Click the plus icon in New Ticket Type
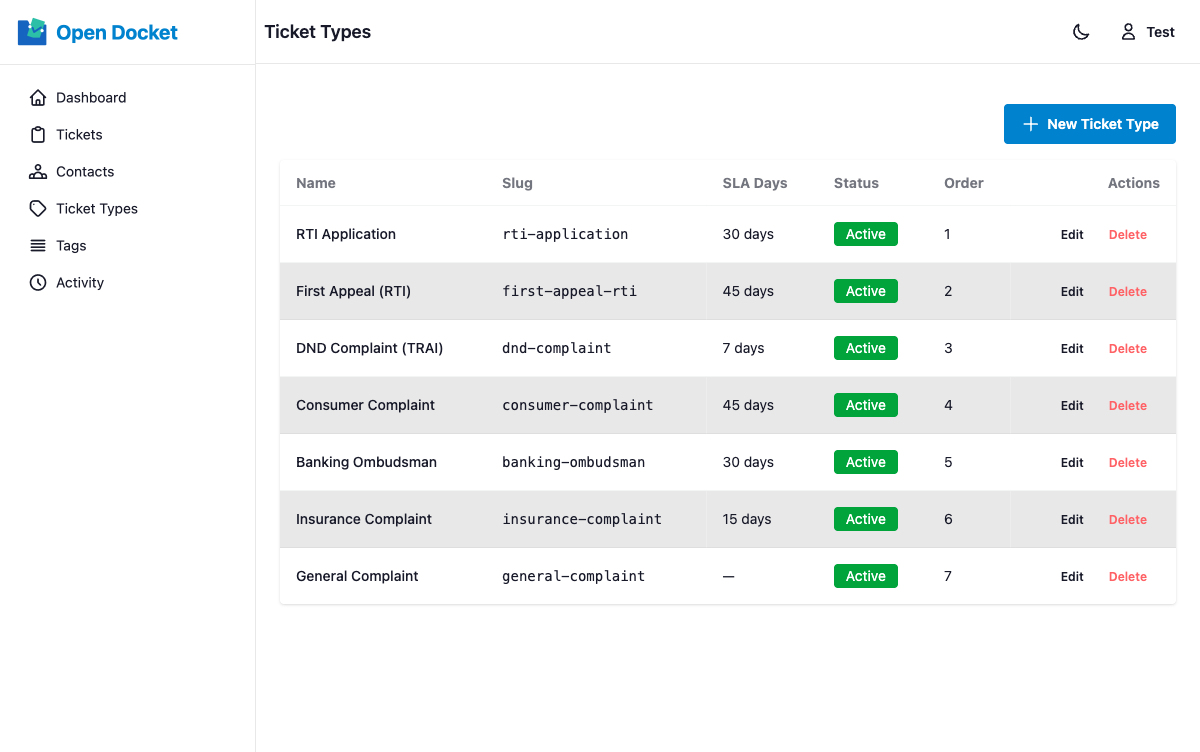The image size is (1200, 752). (1030, 124)
